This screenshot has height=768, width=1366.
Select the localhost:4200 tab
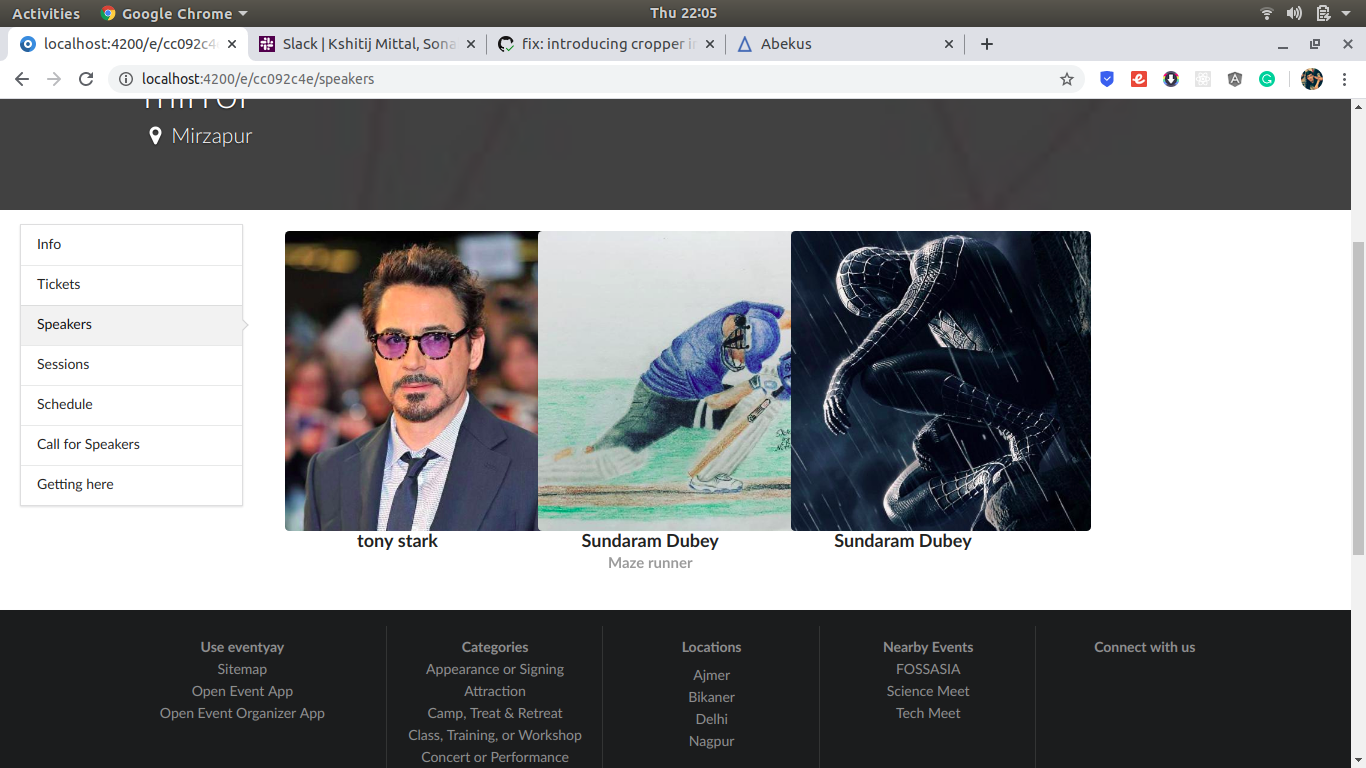[128, 44]
